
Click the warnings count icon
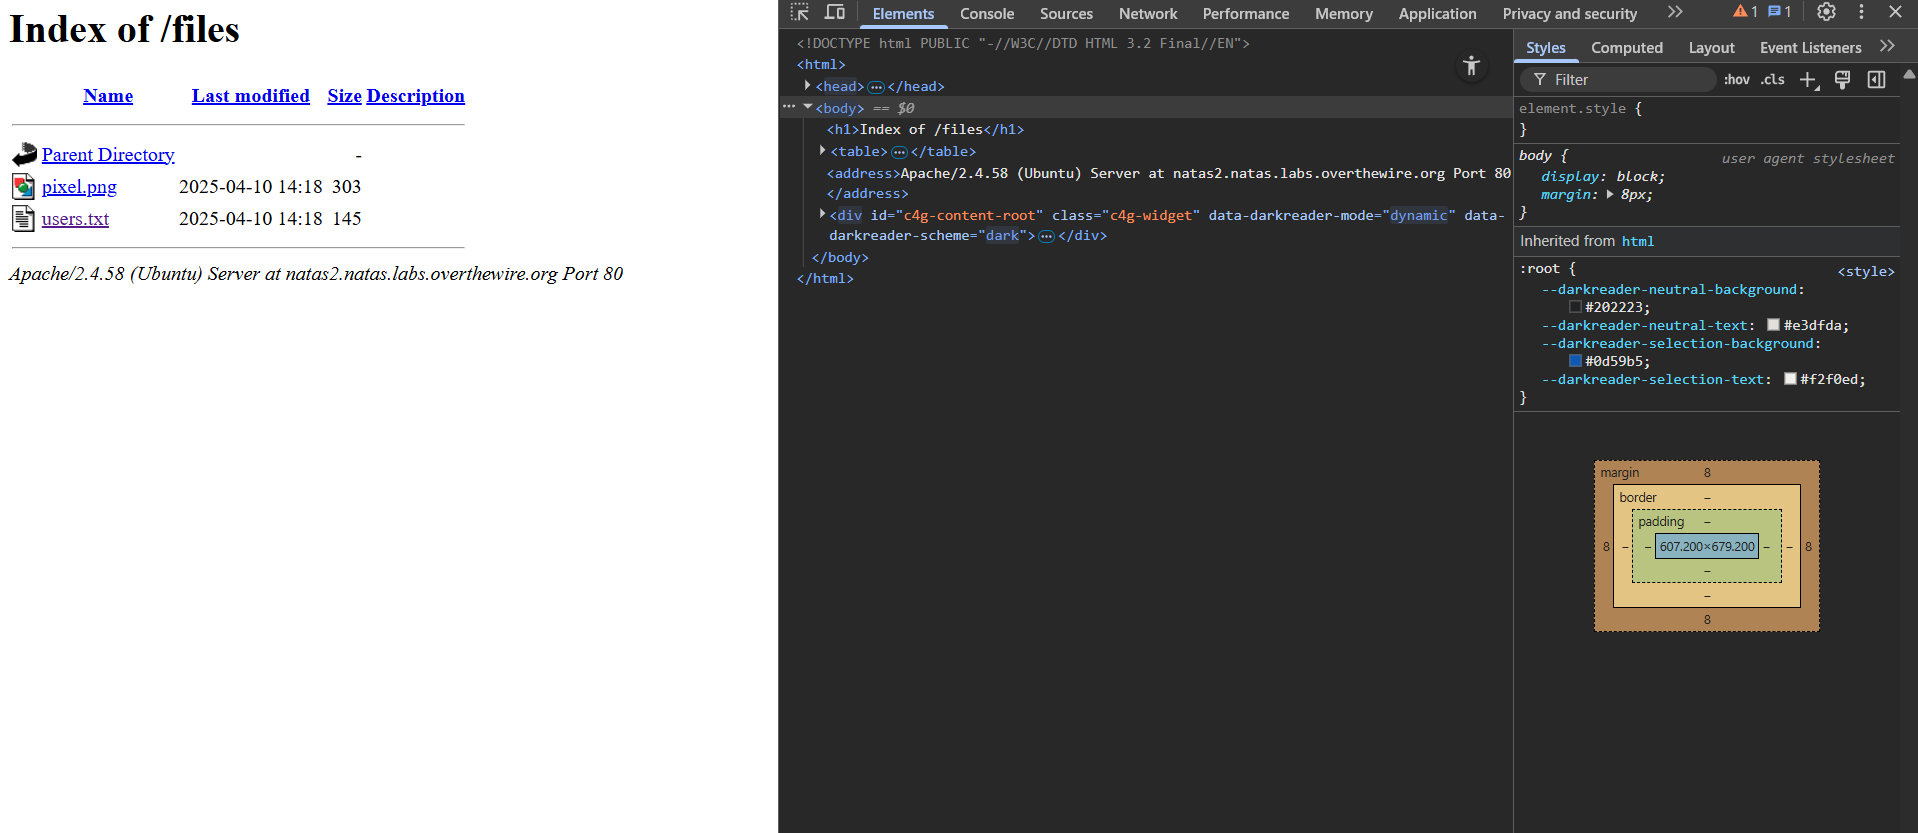[x=1745, y=12]
